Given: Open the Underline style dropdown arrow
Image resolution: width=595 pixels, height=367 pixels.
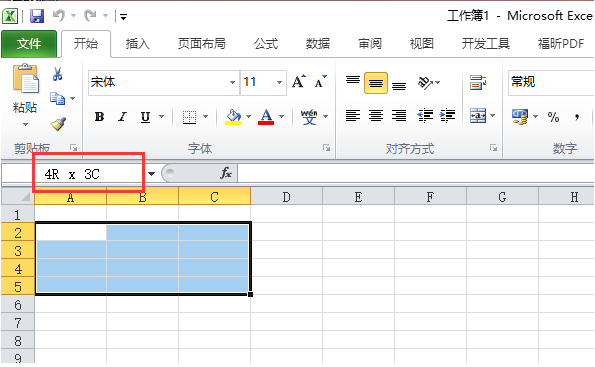Looking at the screenshot, I should 162,117.
